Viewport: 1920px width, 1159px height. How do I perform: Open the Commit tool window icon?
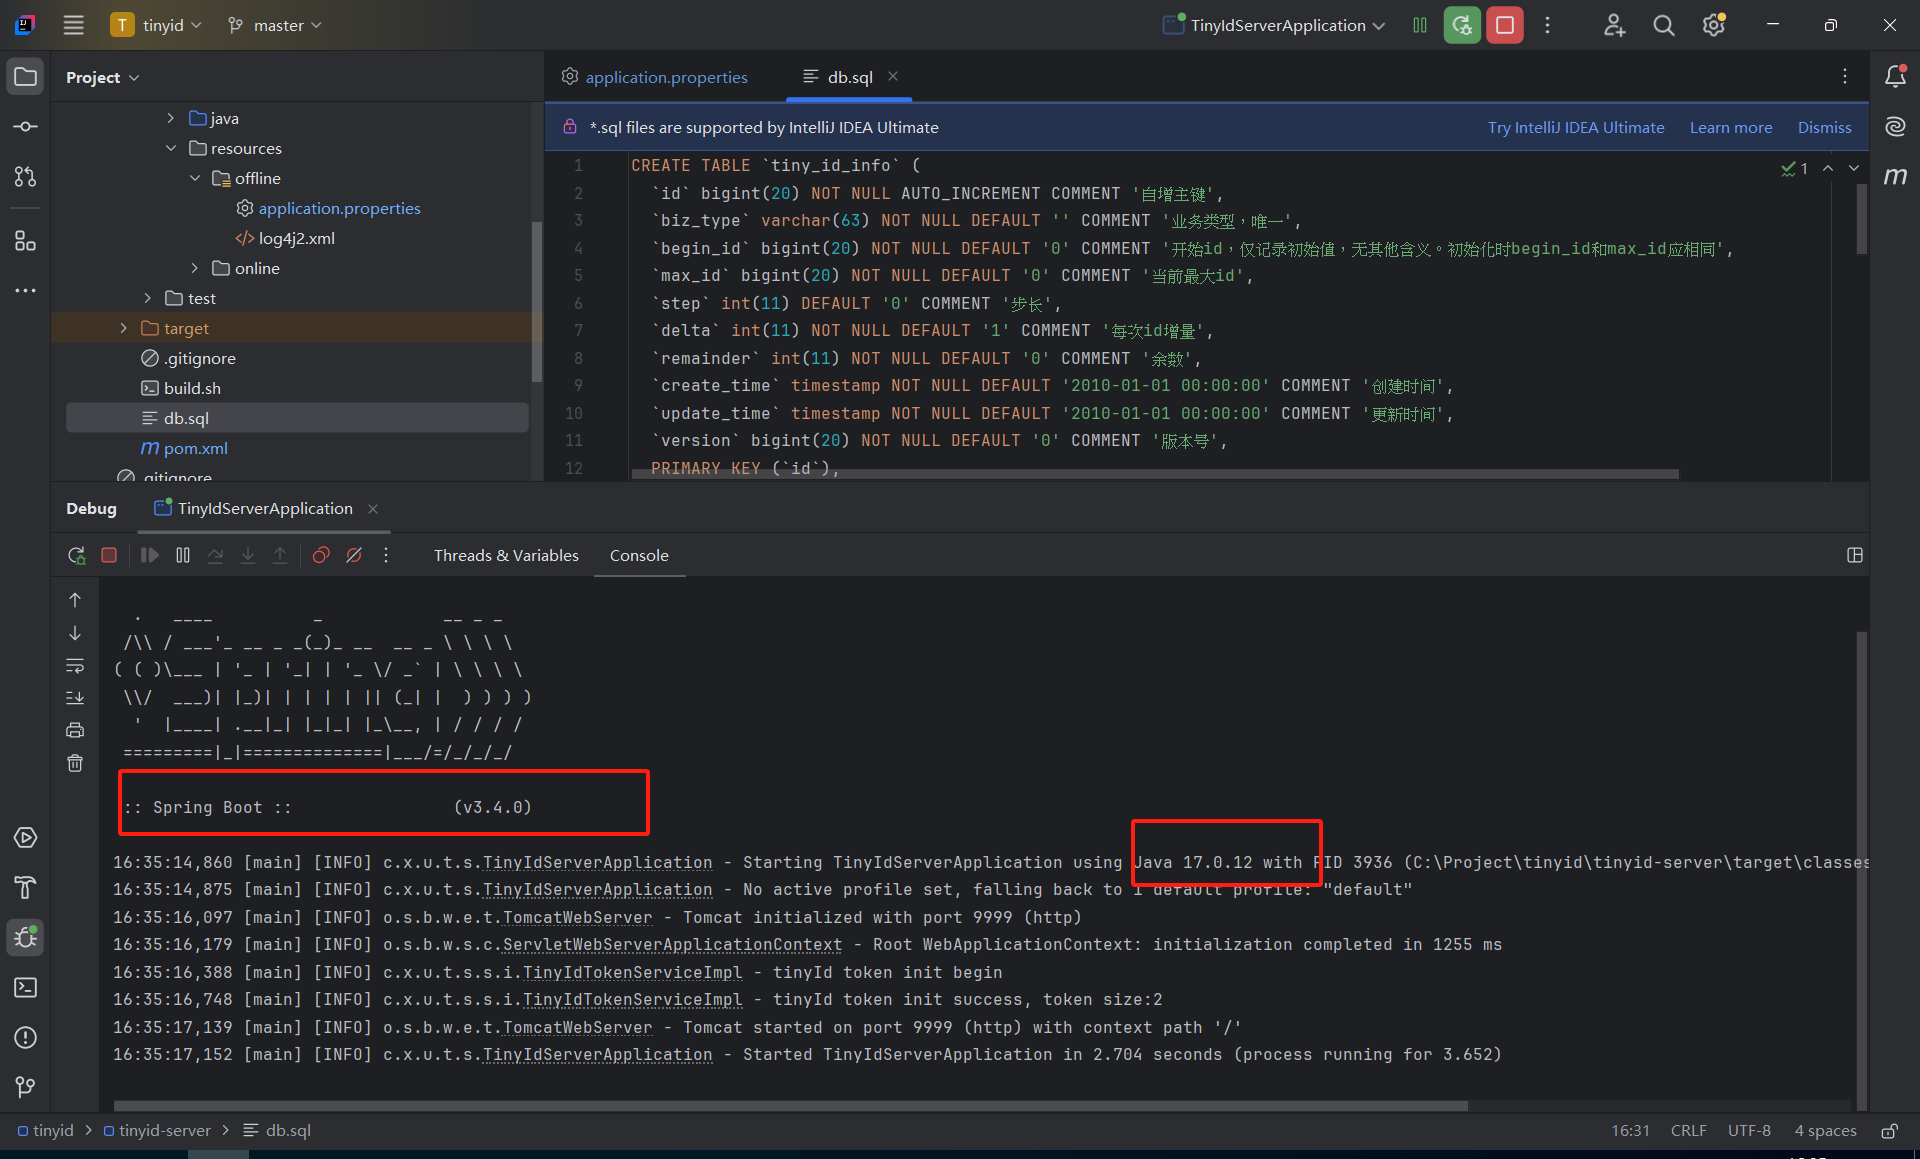(x=26, y=127)
